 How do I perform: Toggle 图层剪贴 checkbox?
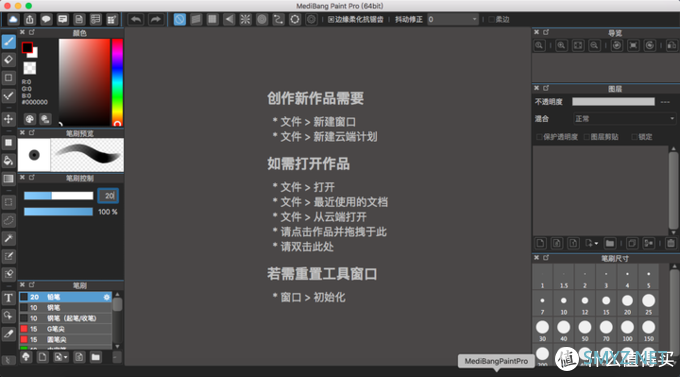pos(586,137)
